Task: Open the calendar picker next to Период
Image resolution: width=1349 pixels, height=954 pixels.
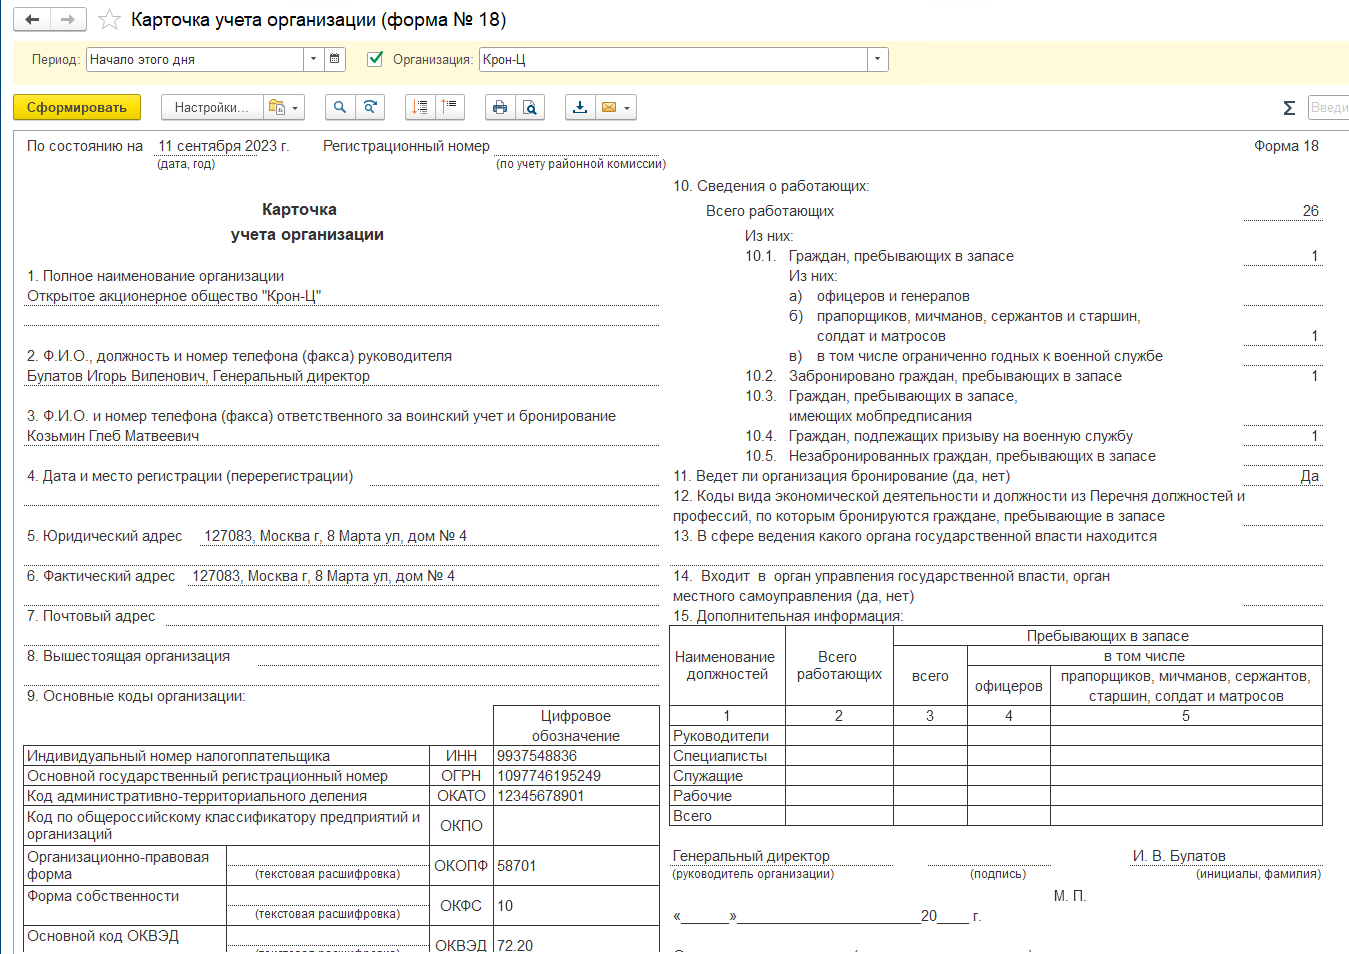Action: click(x=335, y=59)
